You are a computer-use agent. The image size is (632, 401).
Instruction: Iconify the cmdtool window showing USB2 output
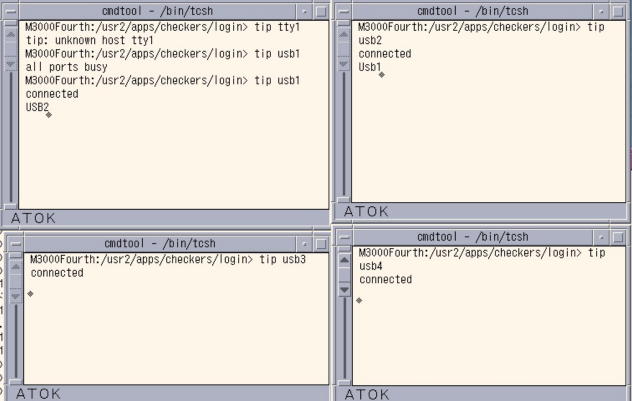304,12
